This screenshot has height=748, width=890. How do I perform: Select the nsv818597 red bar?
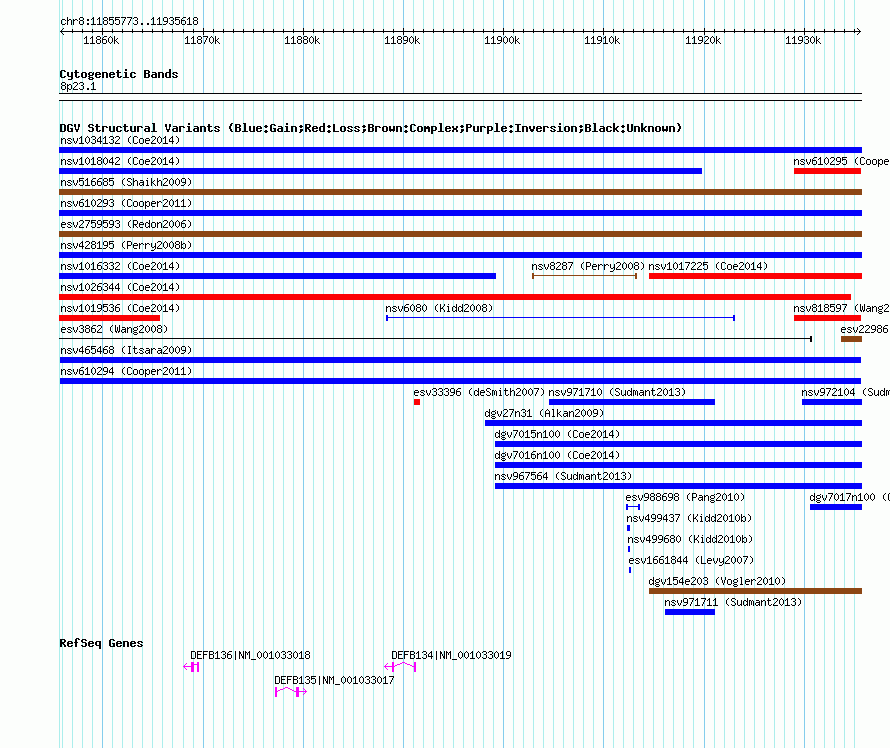[828, 318]
